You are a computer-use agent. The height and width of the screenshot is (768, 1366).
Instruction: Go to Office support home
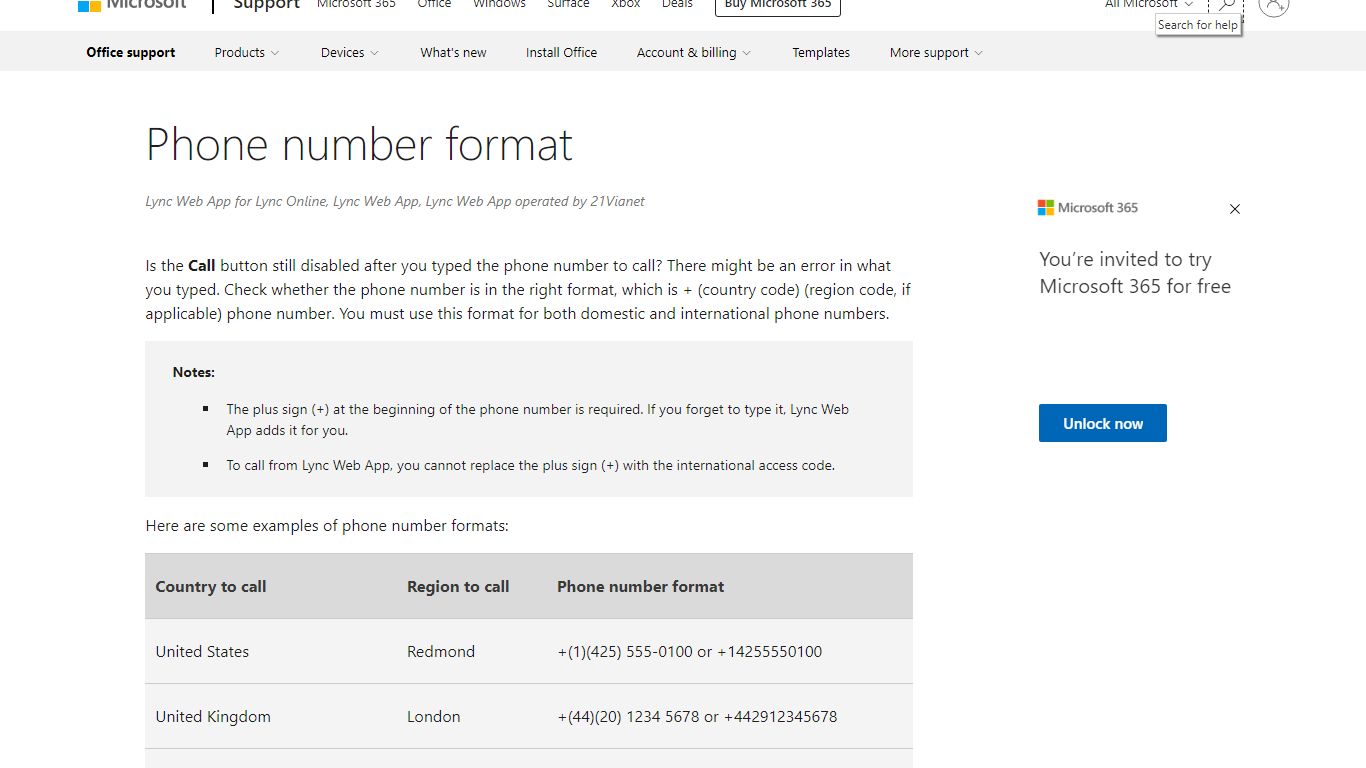pyautogui.click(x=131, y=52)
